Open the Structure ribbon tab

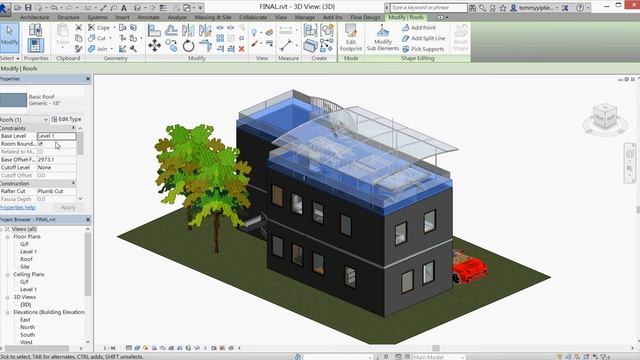pyautogui.click(x=68, y=17)
